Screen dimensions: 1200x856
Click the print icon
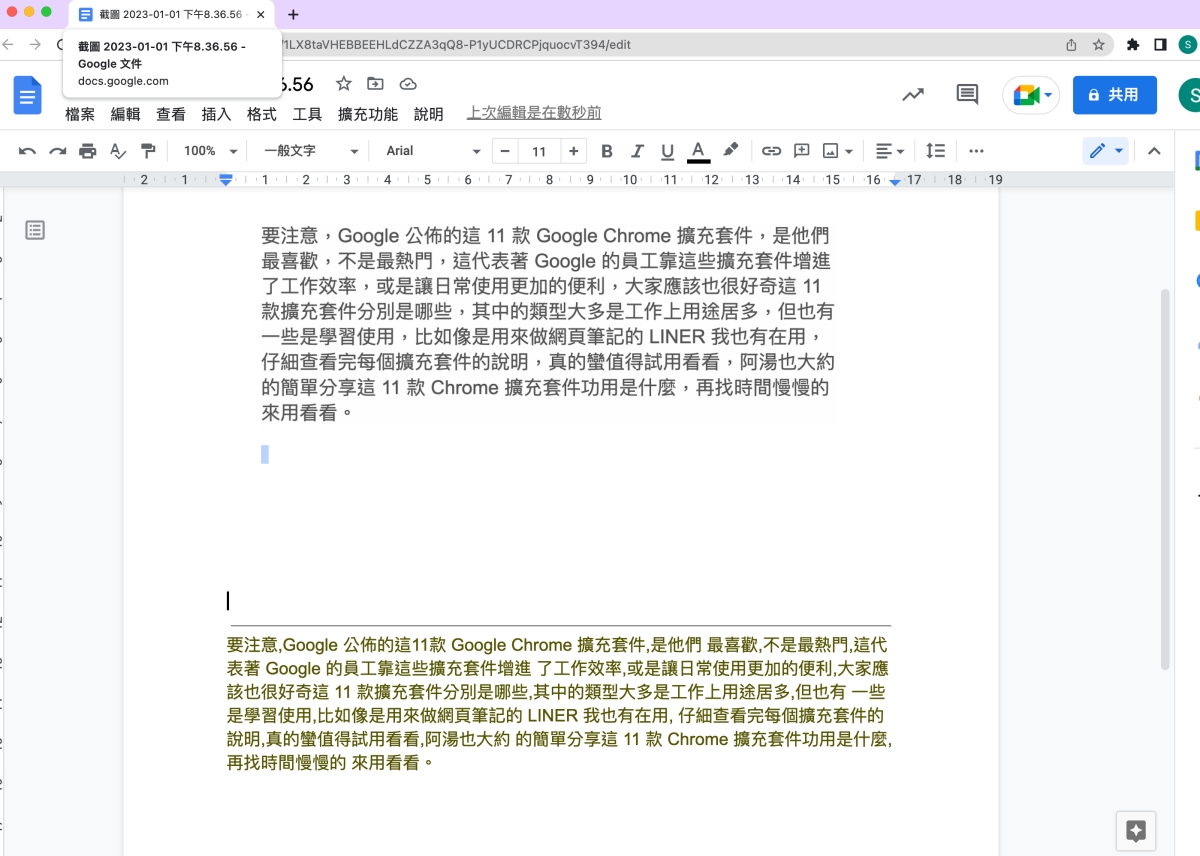click(88, 151)
